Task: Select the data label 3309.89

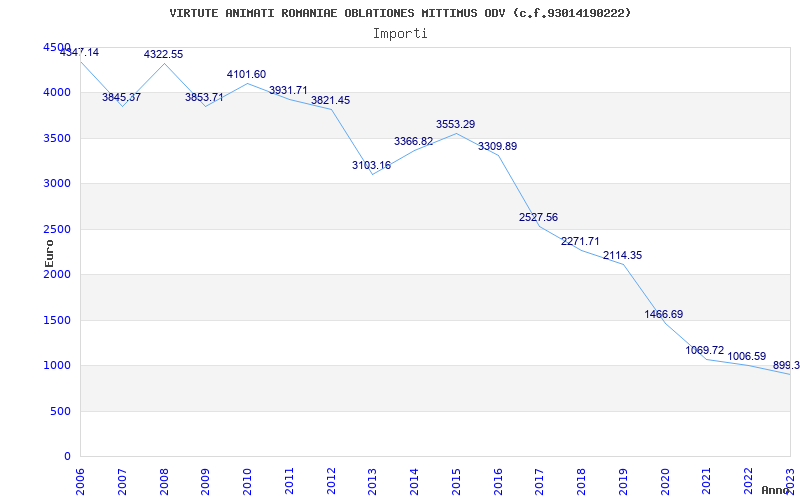Action: pyautogui.click(x=497, y=146)
